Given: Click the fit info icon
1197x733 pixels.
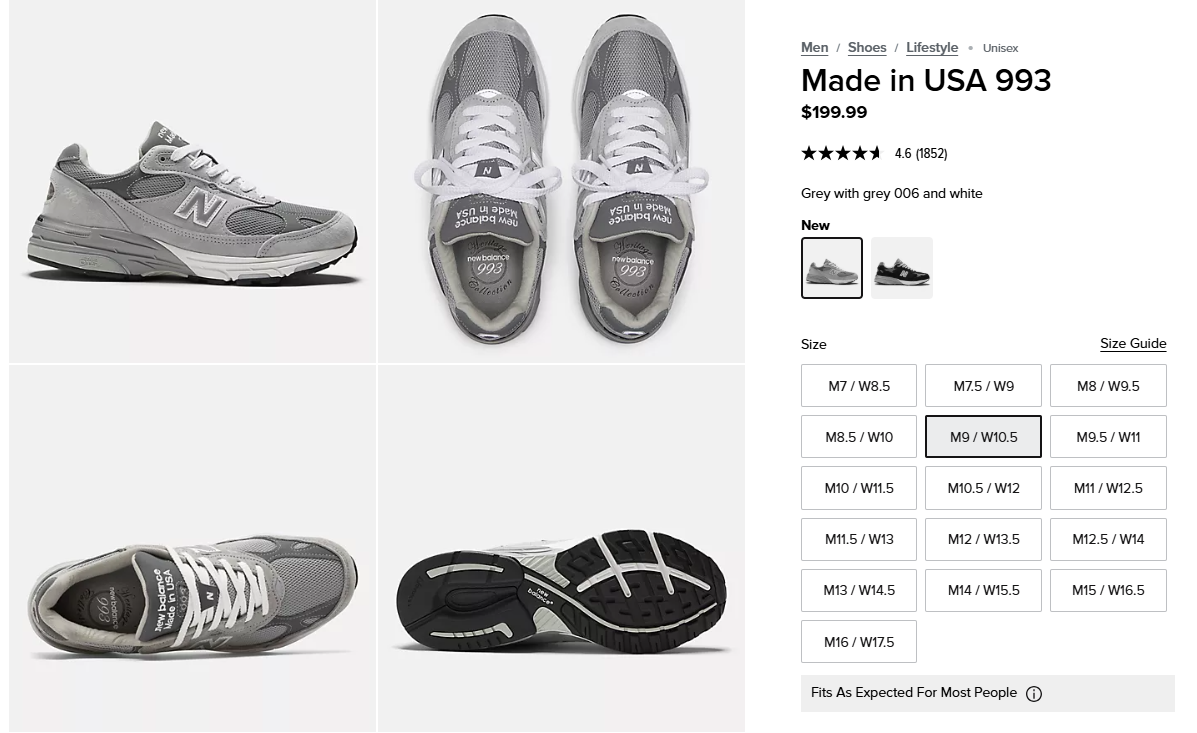Looking at the screenshot, I should pyautogui.click(x=1034, y=694).
